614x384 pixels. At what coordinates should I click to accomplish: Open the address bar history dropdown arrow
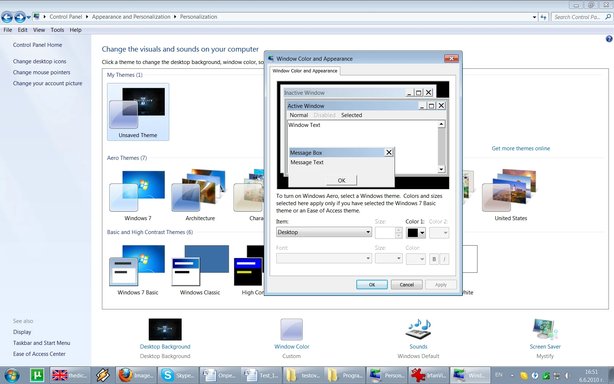pyautogui.click(x=534, y=17)
